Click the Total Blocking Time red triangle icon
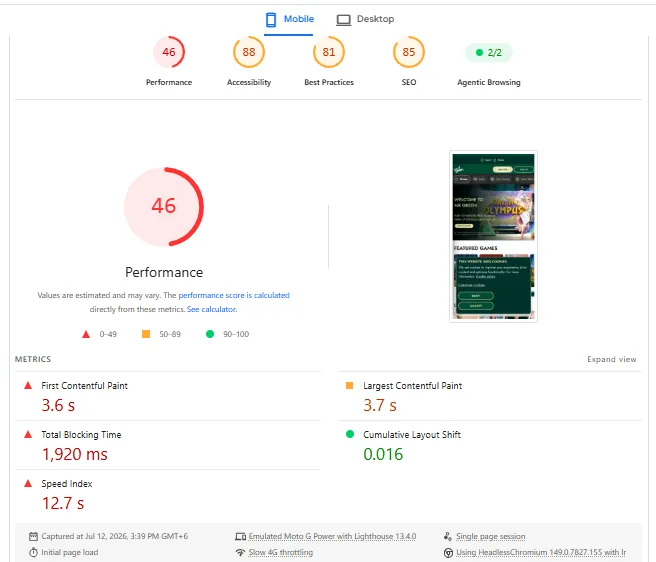The height and width of the screenshot is (562, 656). pos(28,434)
